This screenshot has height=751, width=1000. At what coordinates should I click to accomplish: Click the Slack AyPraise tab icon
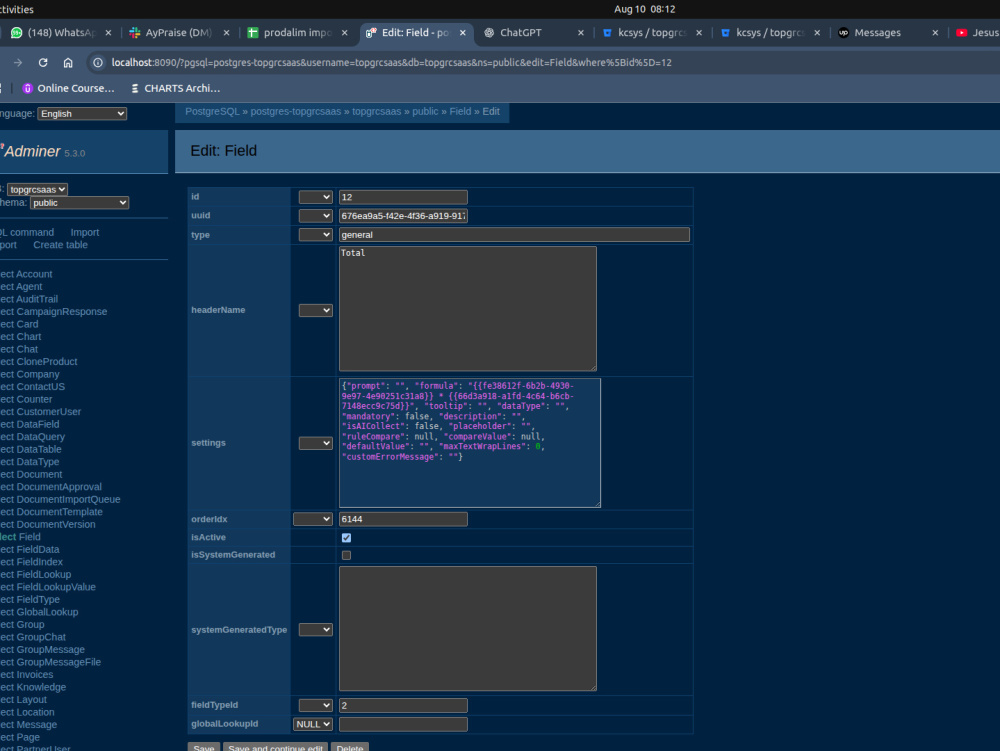click(x=135, y=33)
